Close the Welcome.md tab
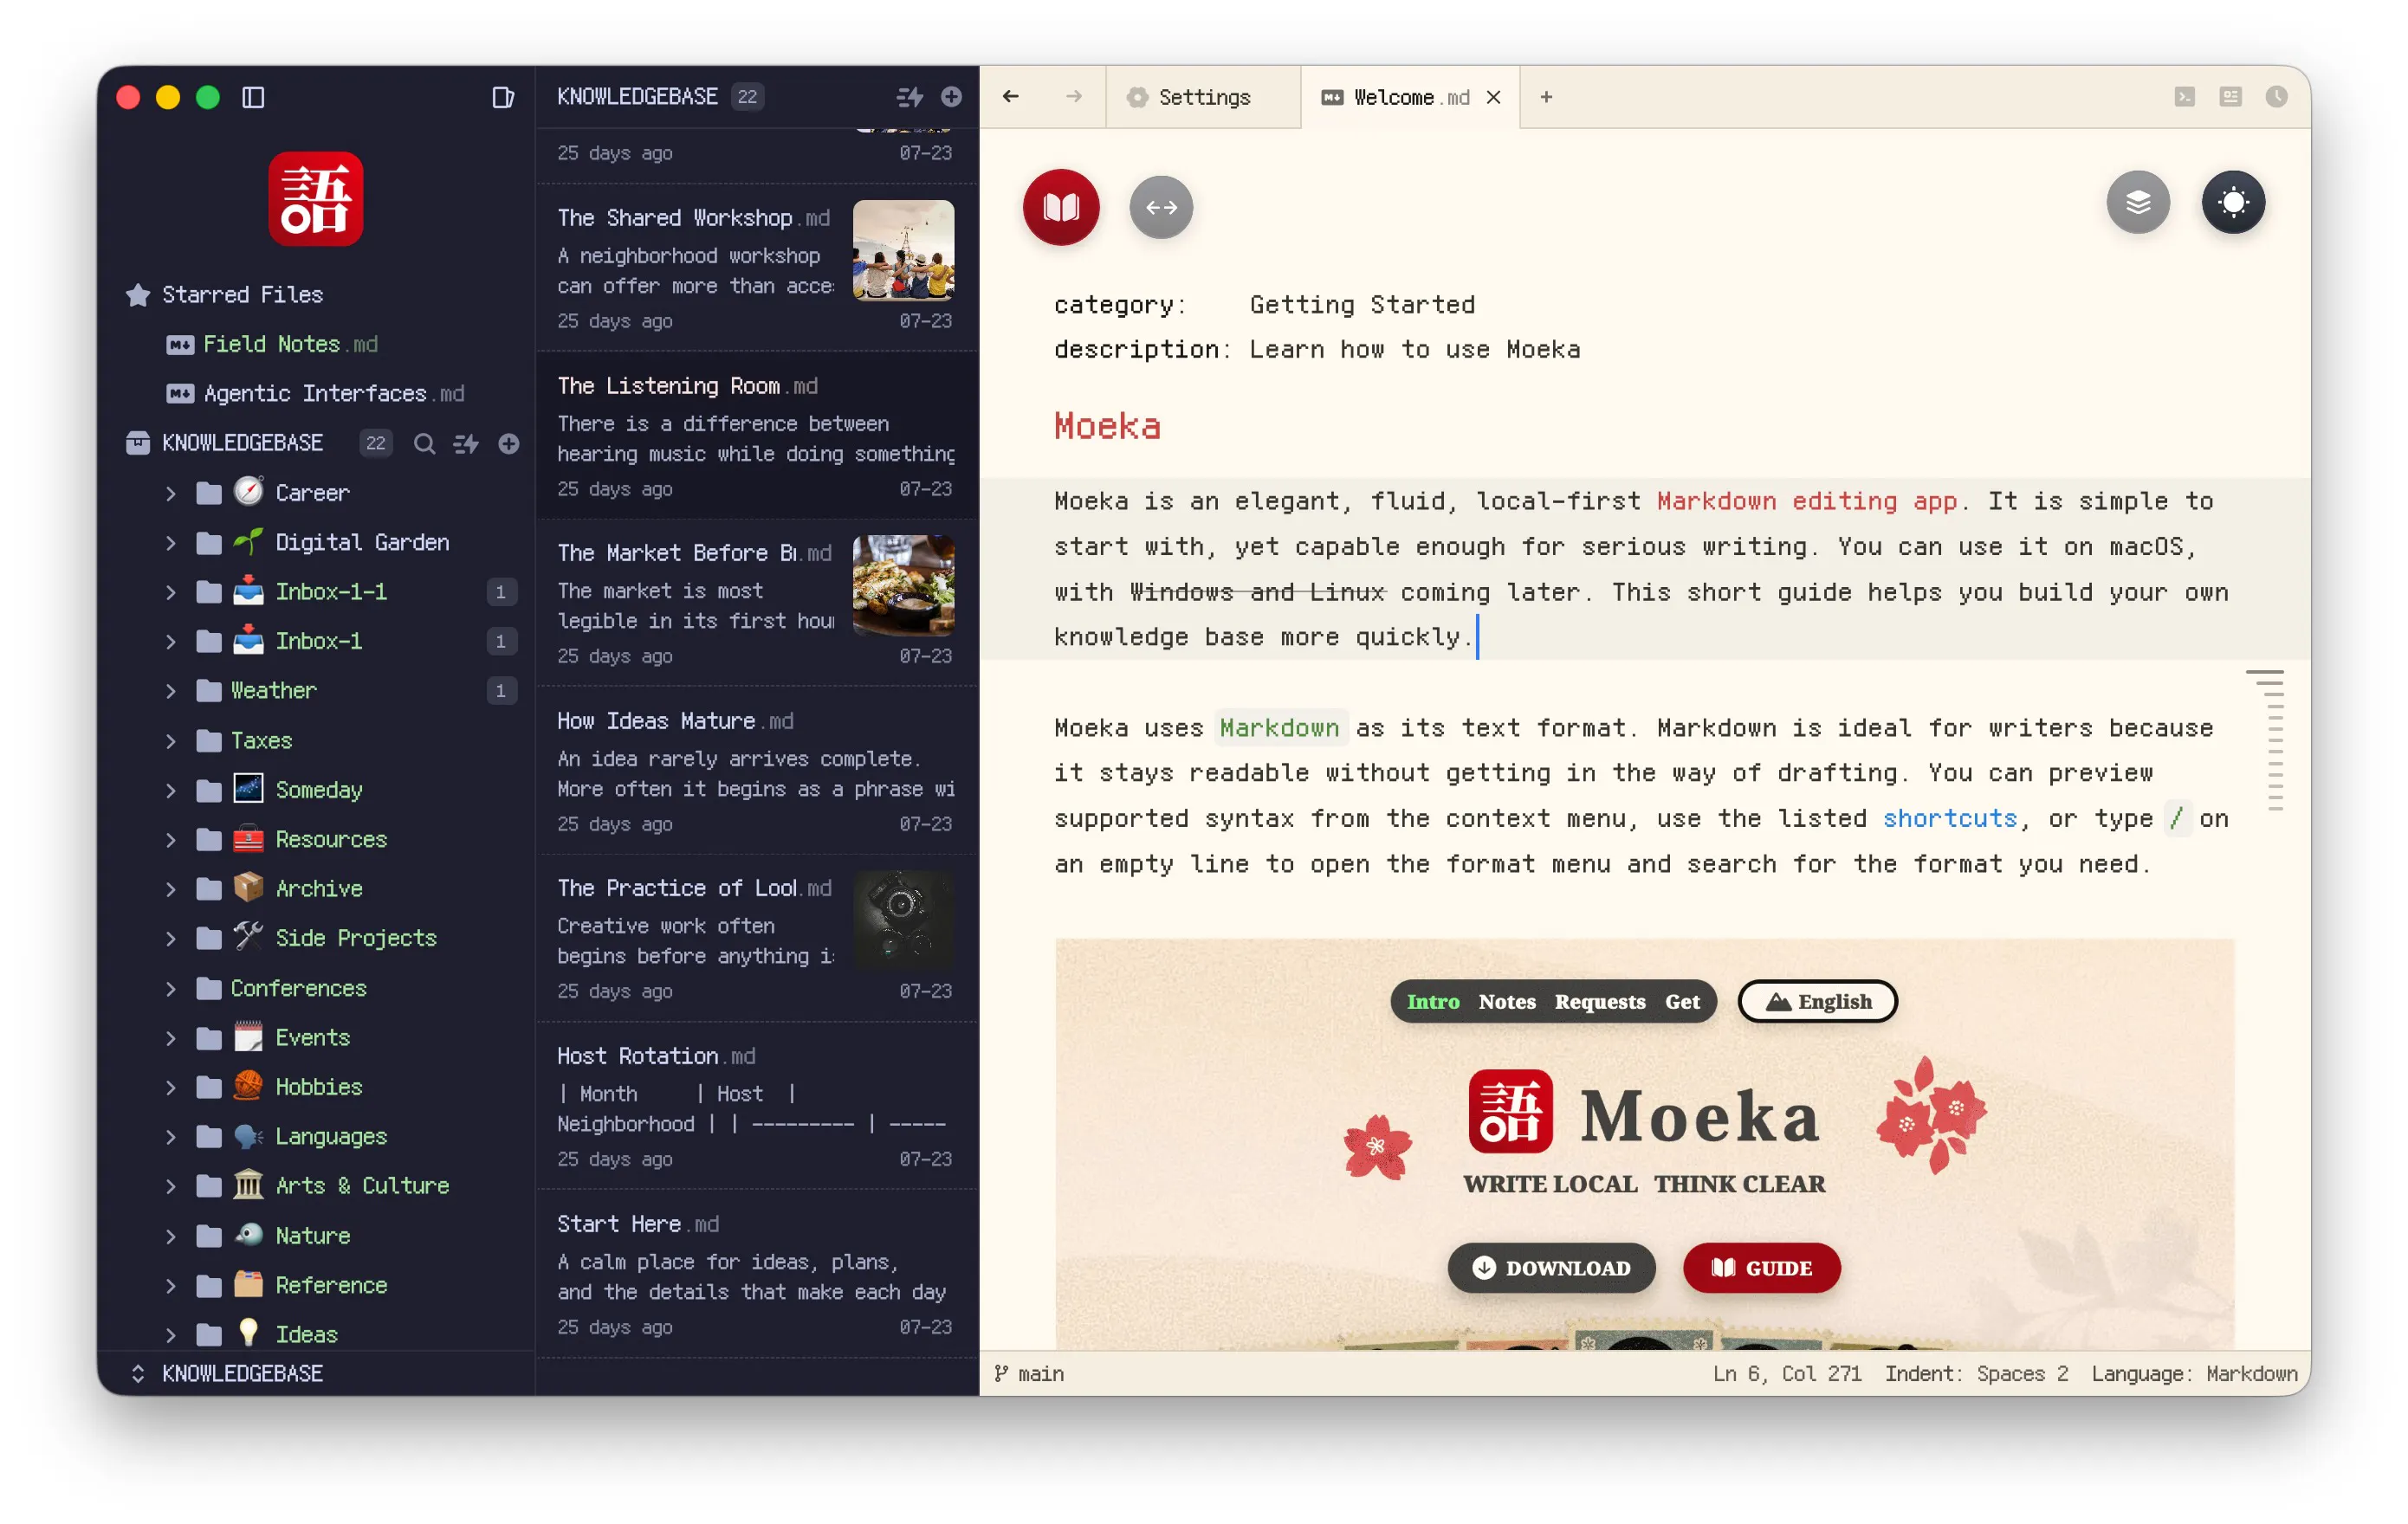Image resolution: width=2408 pixels, height=1524 pixels. (x=1493, y=97)
